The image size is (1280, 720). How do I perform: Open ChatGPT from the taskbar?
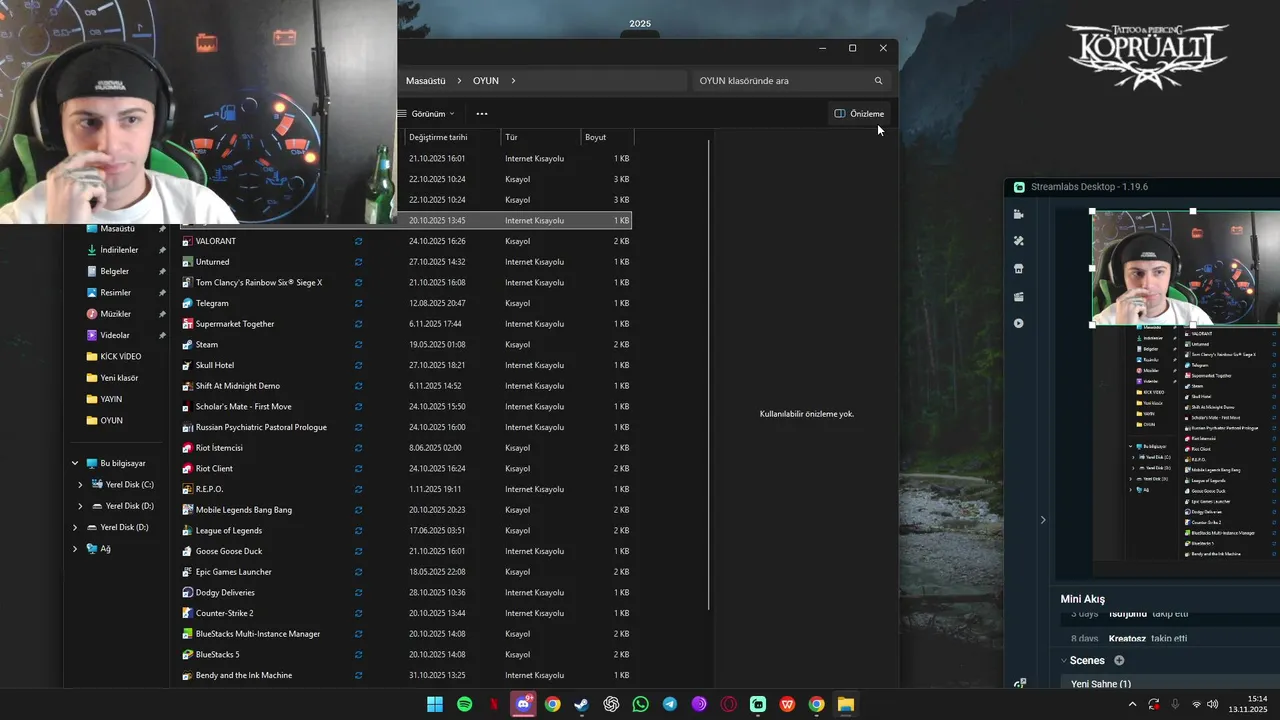(611, 704)
